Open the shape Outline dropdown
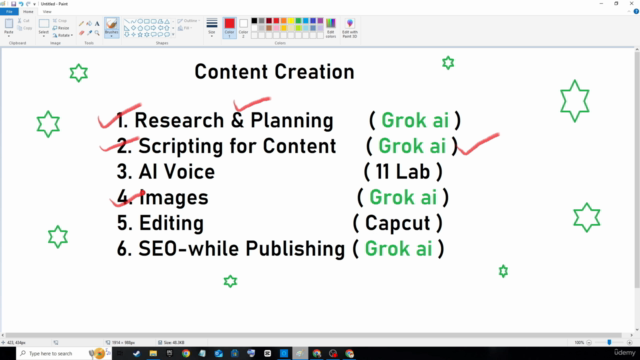The image size is (640, 360). pyautogui.click(x=189, y=21)
